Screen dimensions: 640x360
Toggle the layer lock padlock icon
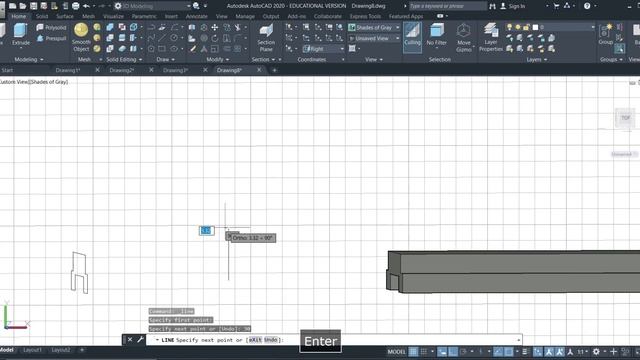point(526,27)
